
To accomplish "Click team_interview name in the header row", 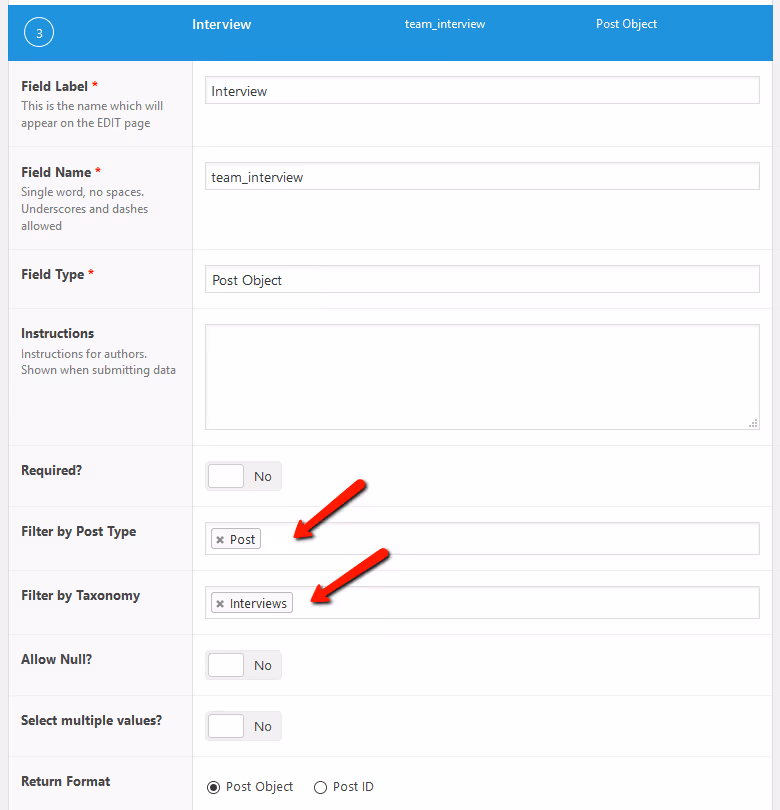I will coord(445,24).
